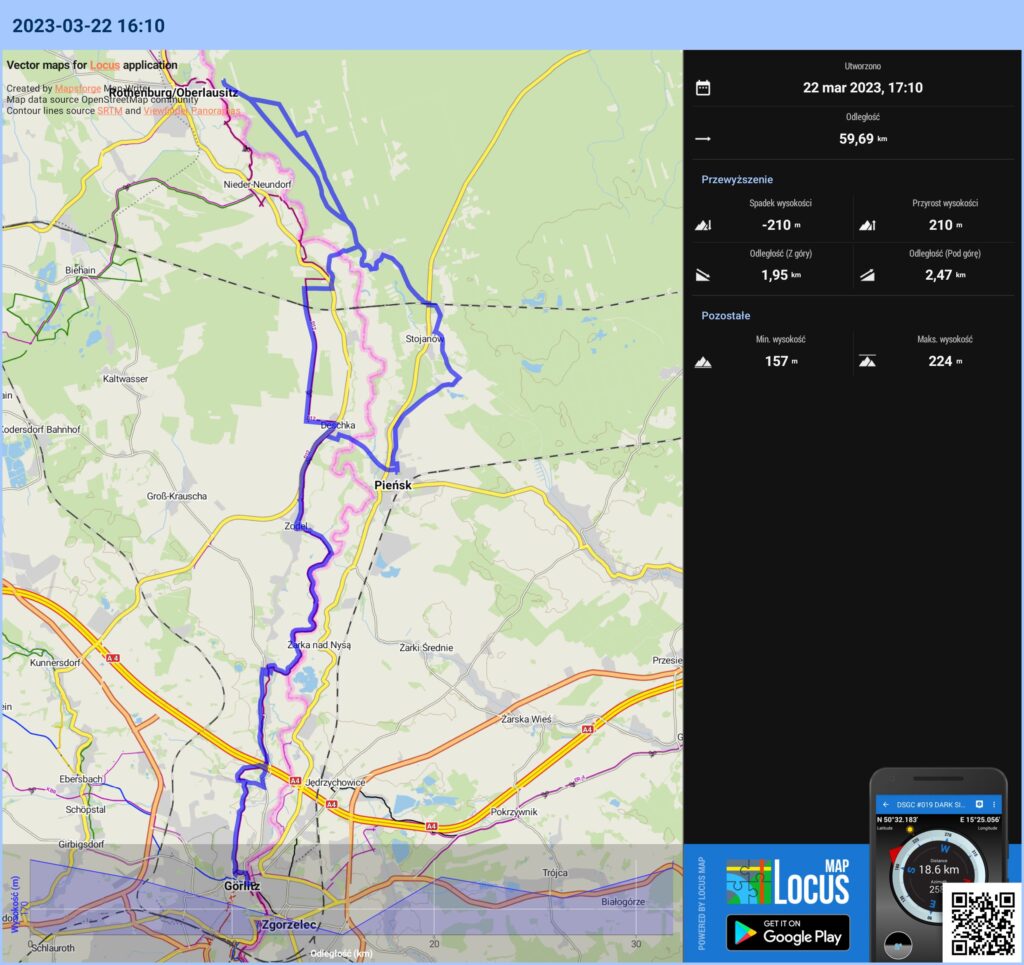The image size is (1024, 965).
Task: Open the Viewfinder Panoramas link
Action: (x=191, y=111)
